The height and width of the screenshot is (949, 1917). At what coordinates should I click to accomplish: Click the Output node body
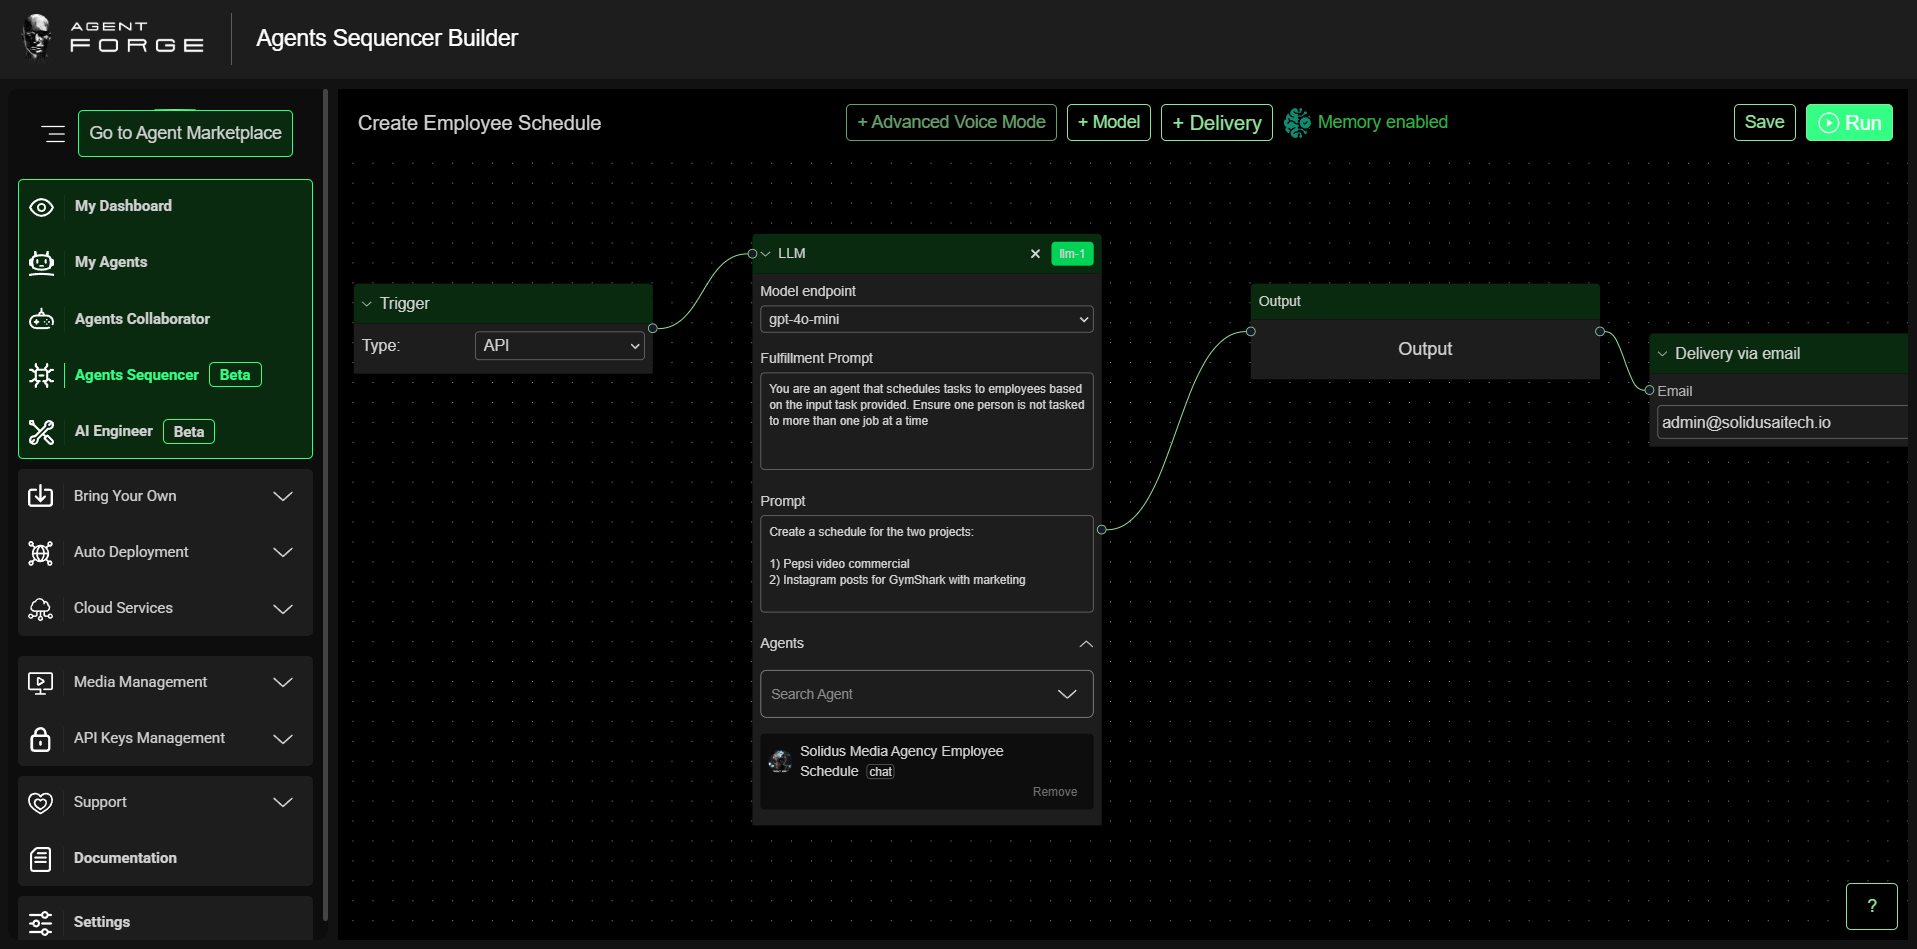(1425, 349)
